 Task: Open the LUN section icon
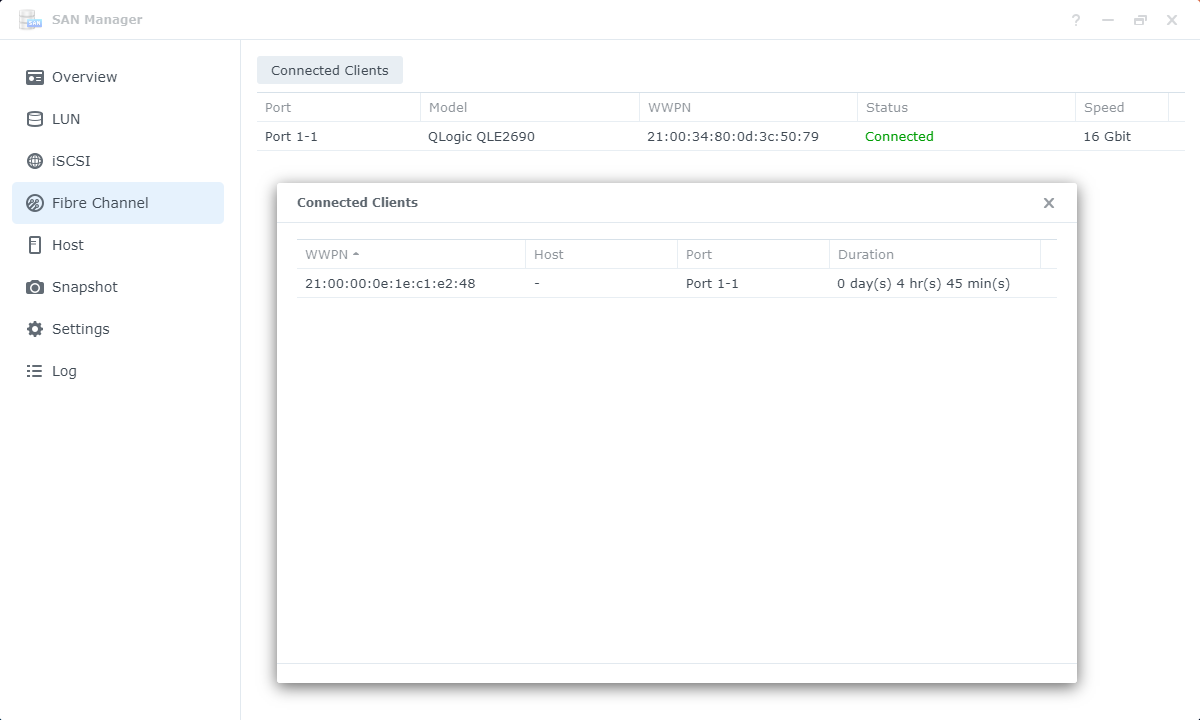click(35, 119)
